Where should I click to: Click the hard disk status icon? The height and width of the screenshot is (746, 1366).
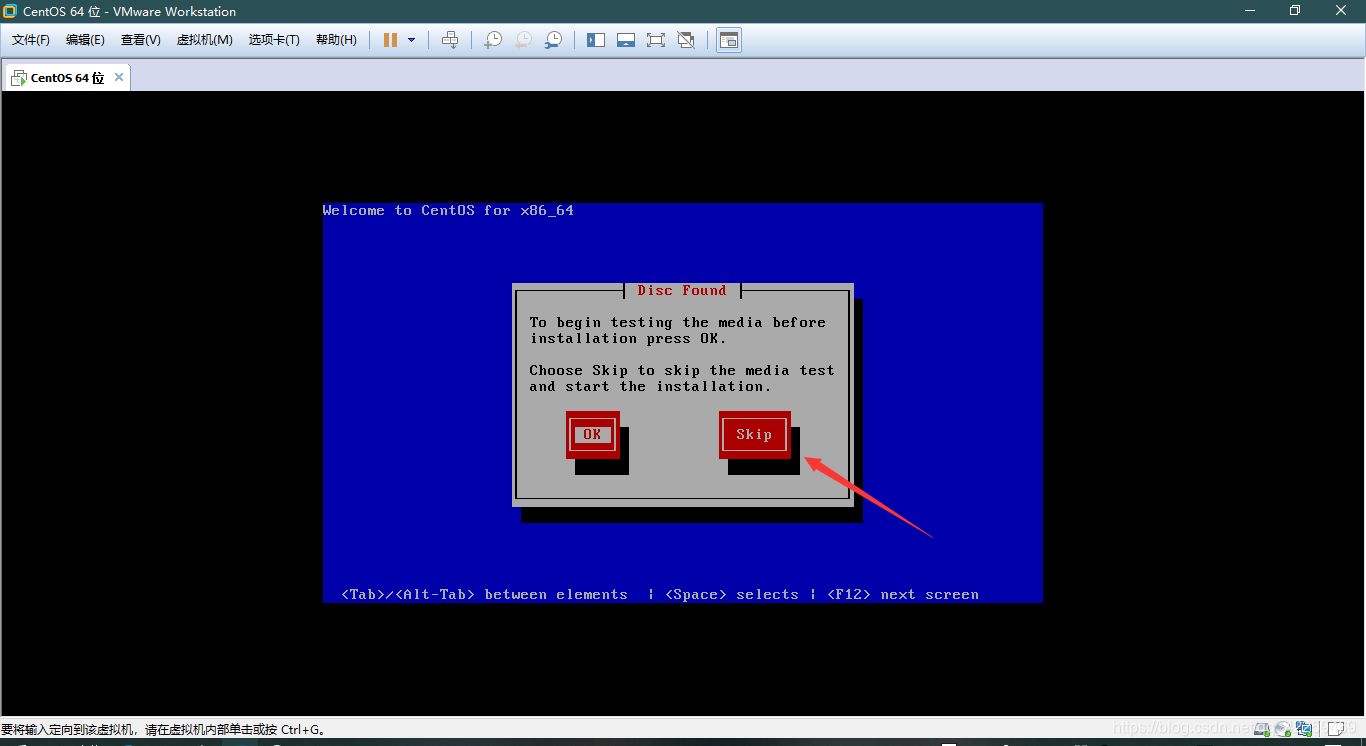(1262, 729)
